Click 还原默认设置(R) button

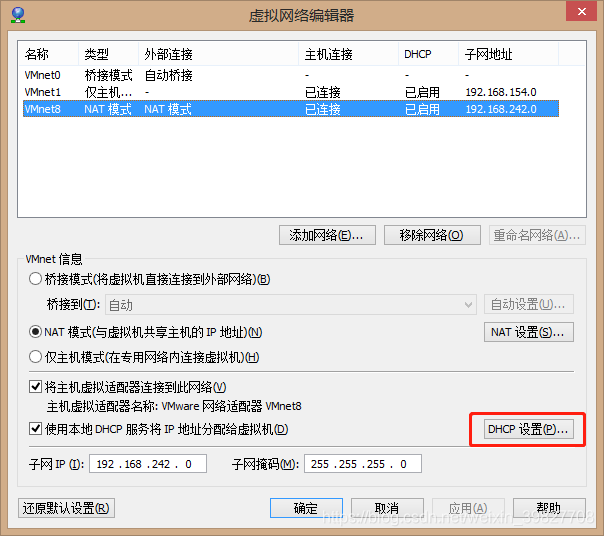pos(66,508)
